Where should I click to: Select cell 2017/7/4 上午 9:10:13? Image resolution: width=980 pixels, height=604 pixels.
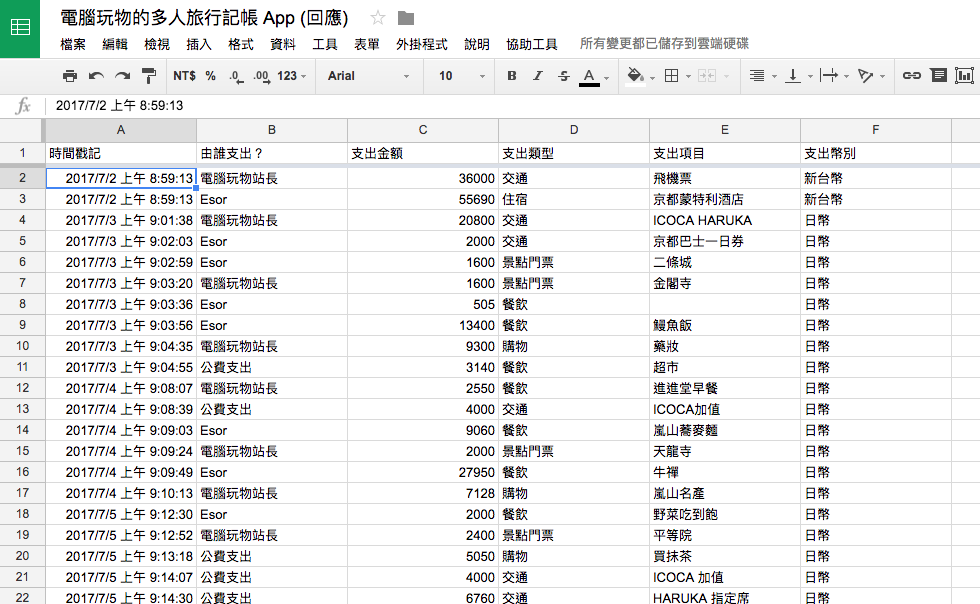click(x=121, y=493)
